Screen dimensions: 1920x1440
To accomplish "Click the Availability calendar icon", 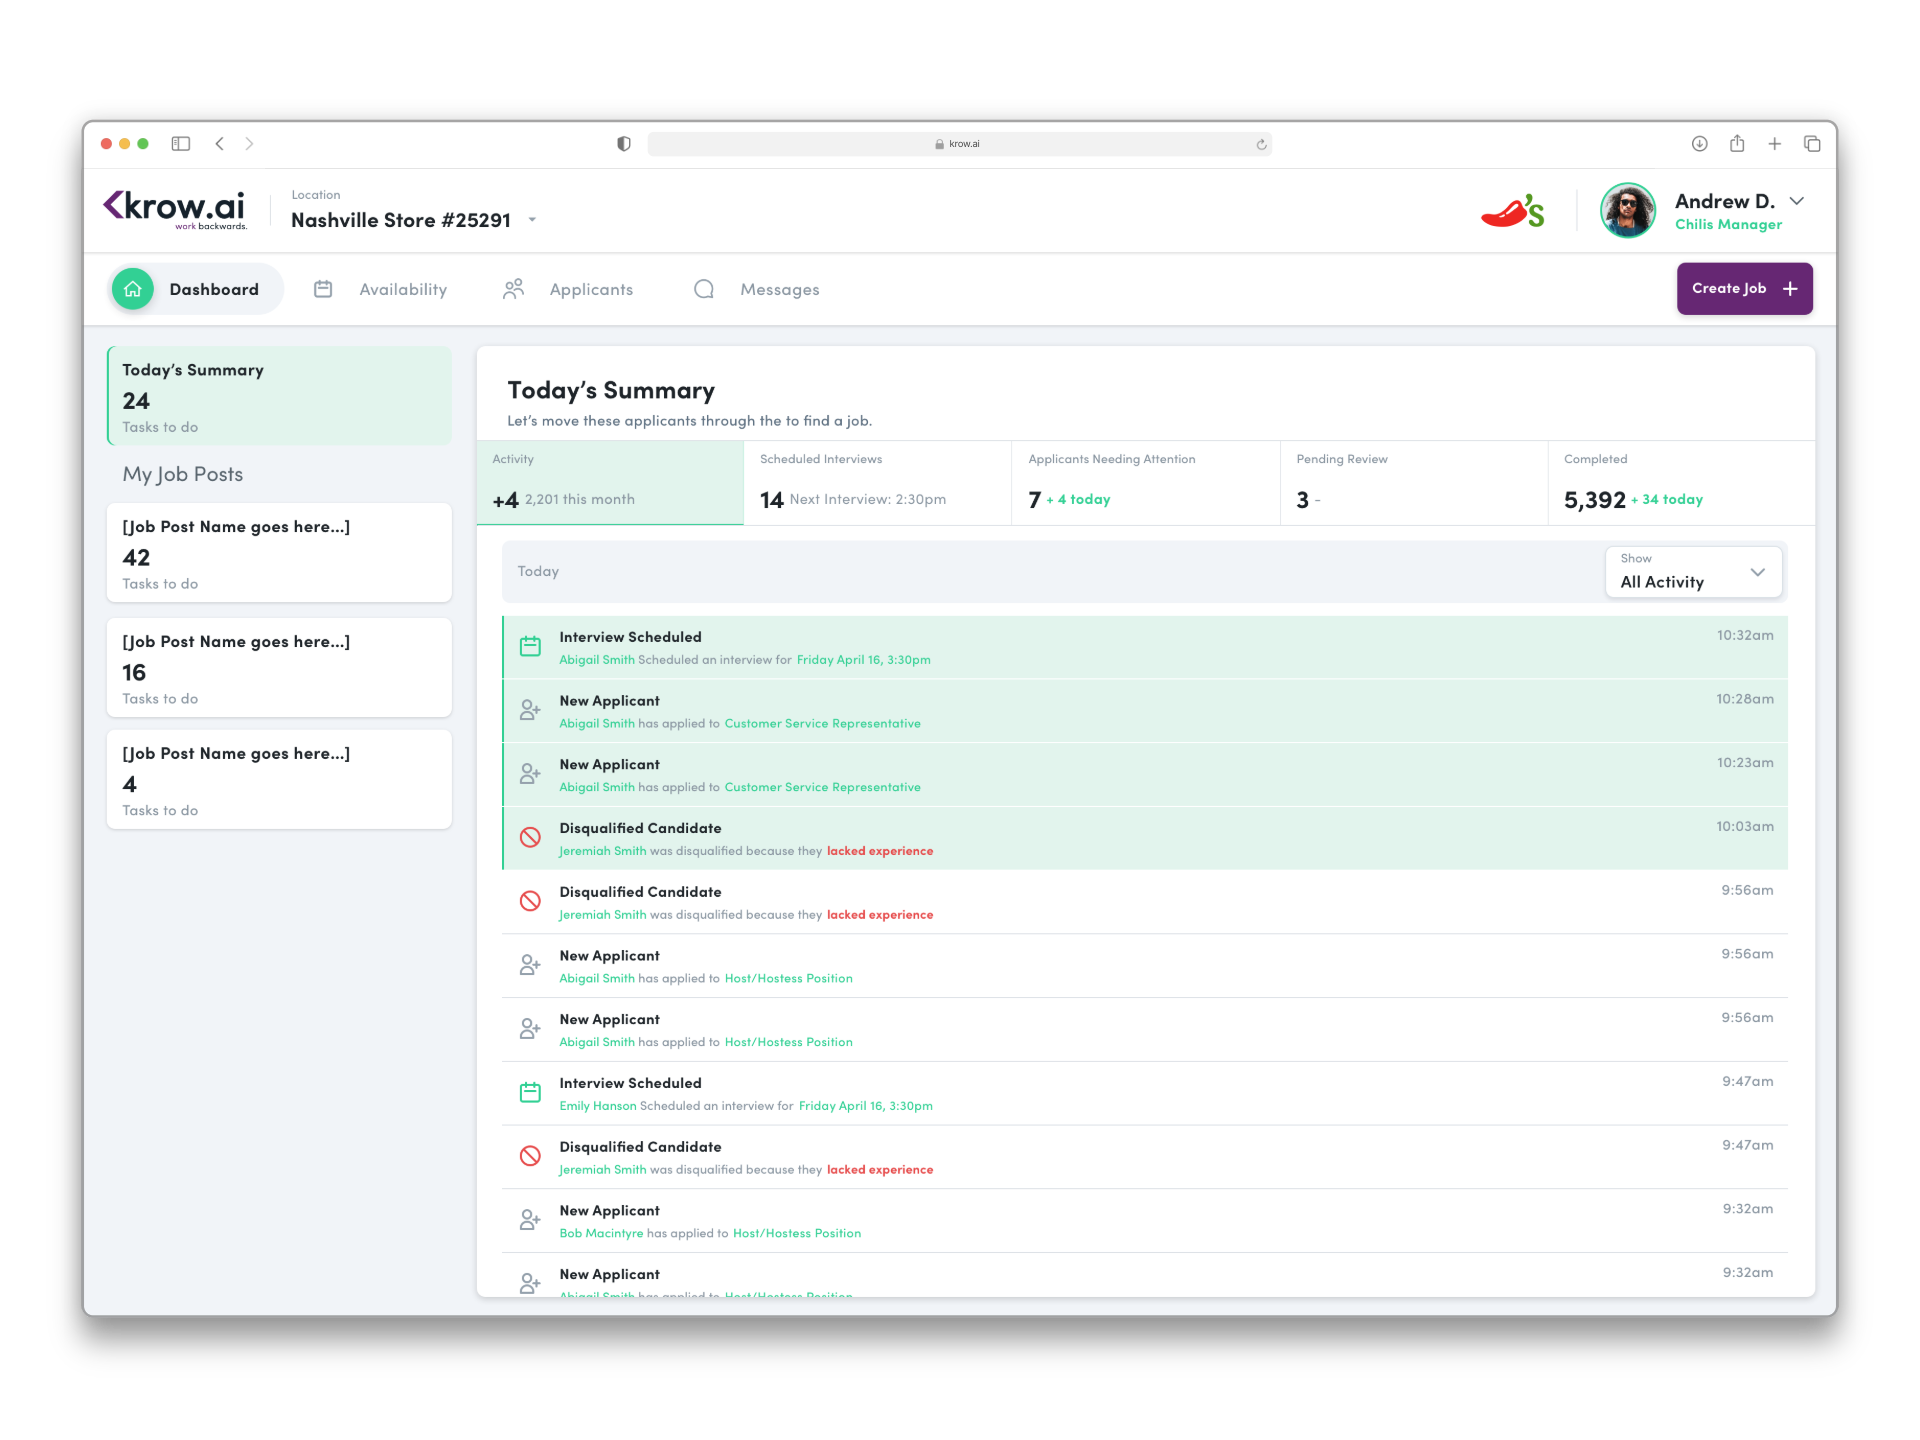I will (323, 289).
